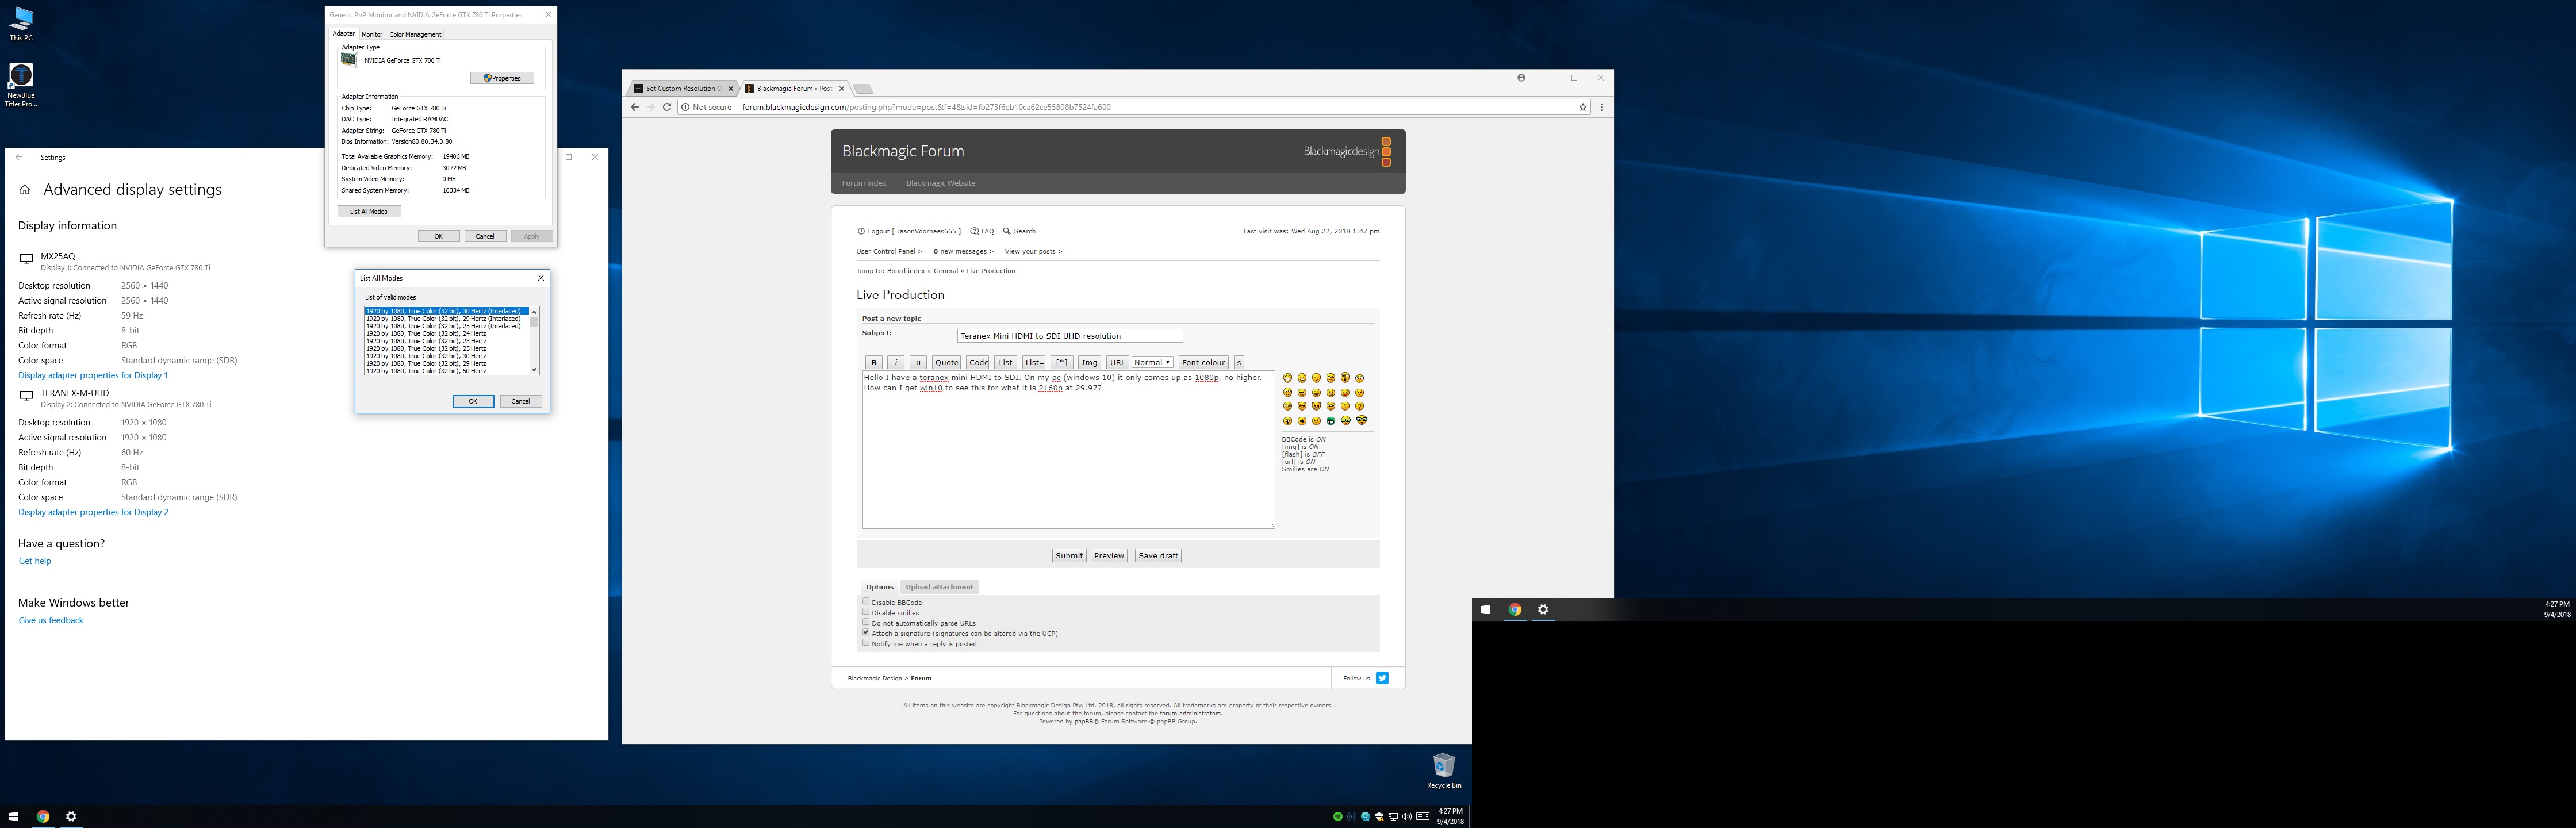The width and height of the screenshot is (2576, 828).
Task: Click Settings gear on main taskbar
Action: coord(71,817)
